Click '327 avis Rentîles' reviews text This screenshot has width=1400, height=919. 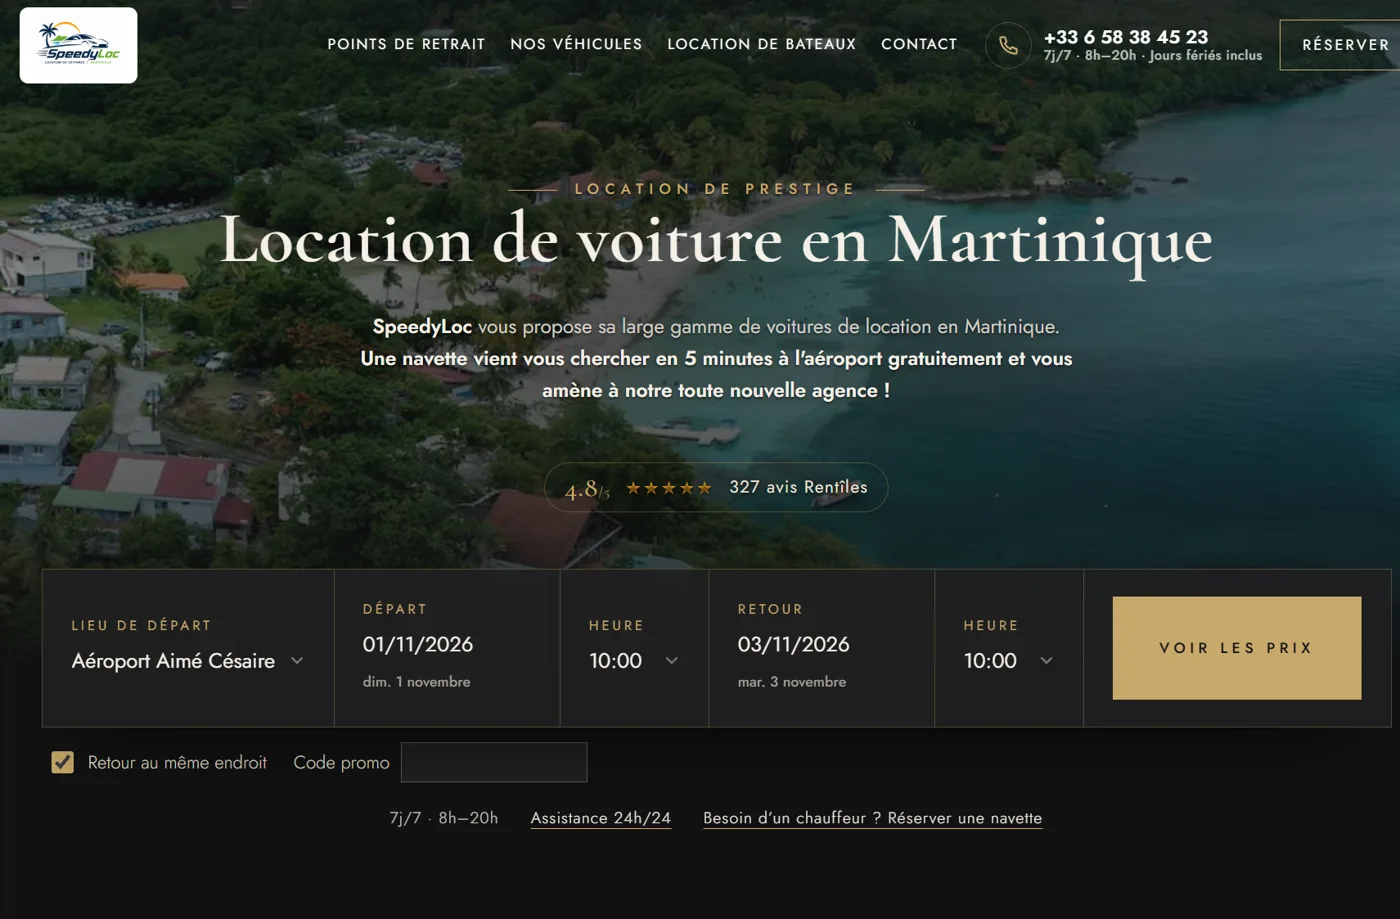[x=798, y=487]
